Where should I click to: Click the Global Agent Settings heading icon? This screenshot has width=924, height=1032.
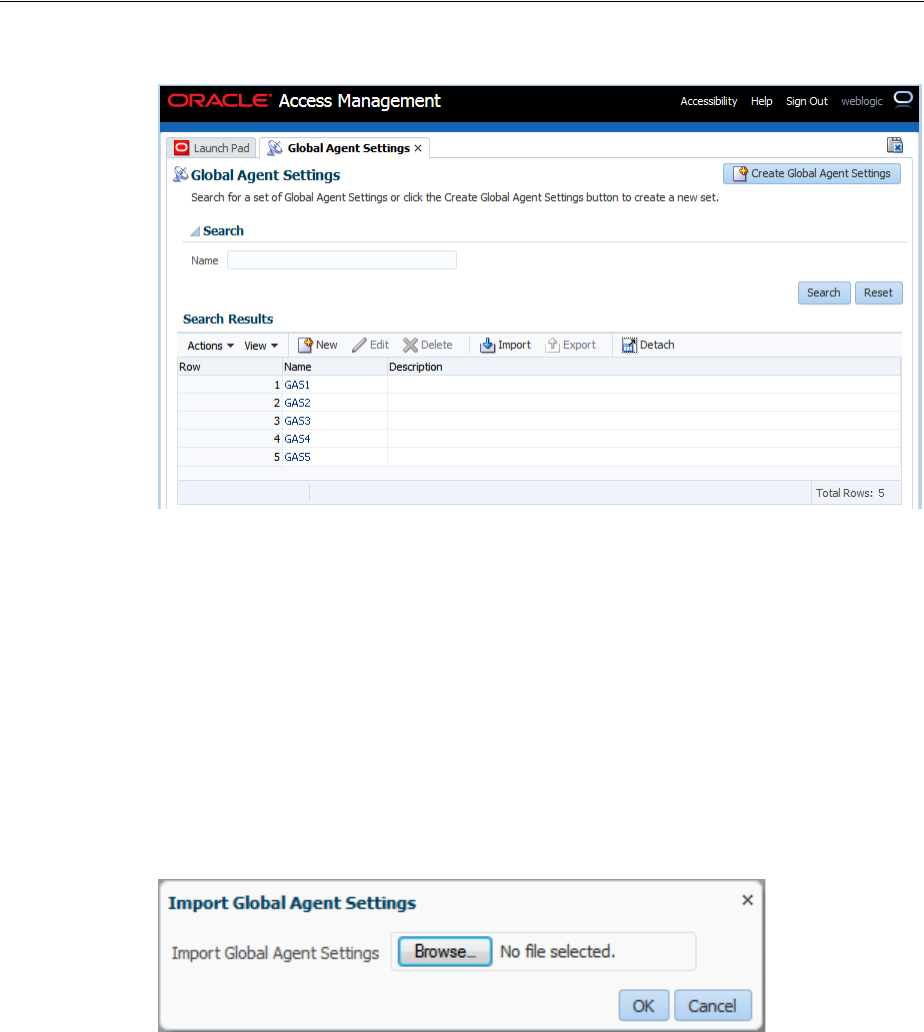pyautogui.click(x=180, y=174)
